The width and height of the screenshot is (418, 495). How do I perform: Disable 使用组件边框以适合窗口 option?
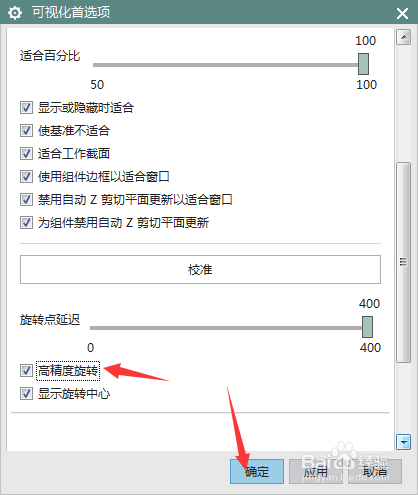click(x=26, y=177)
